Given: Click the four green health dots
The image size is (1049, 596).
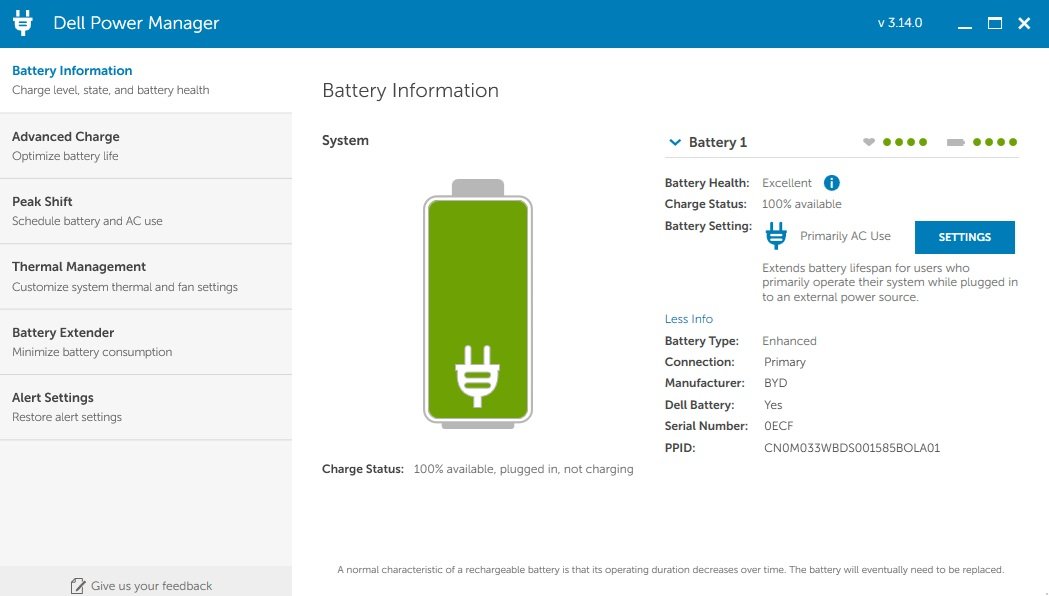Looking at the screenshot, I should tap(905, 142).
